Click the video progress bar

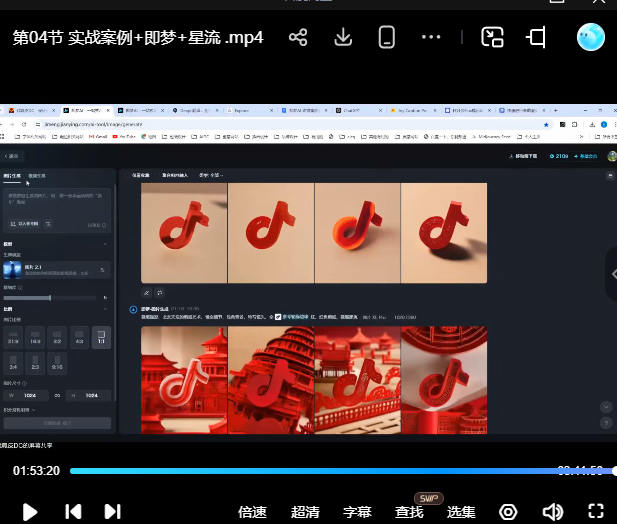[x=300, y=470]
